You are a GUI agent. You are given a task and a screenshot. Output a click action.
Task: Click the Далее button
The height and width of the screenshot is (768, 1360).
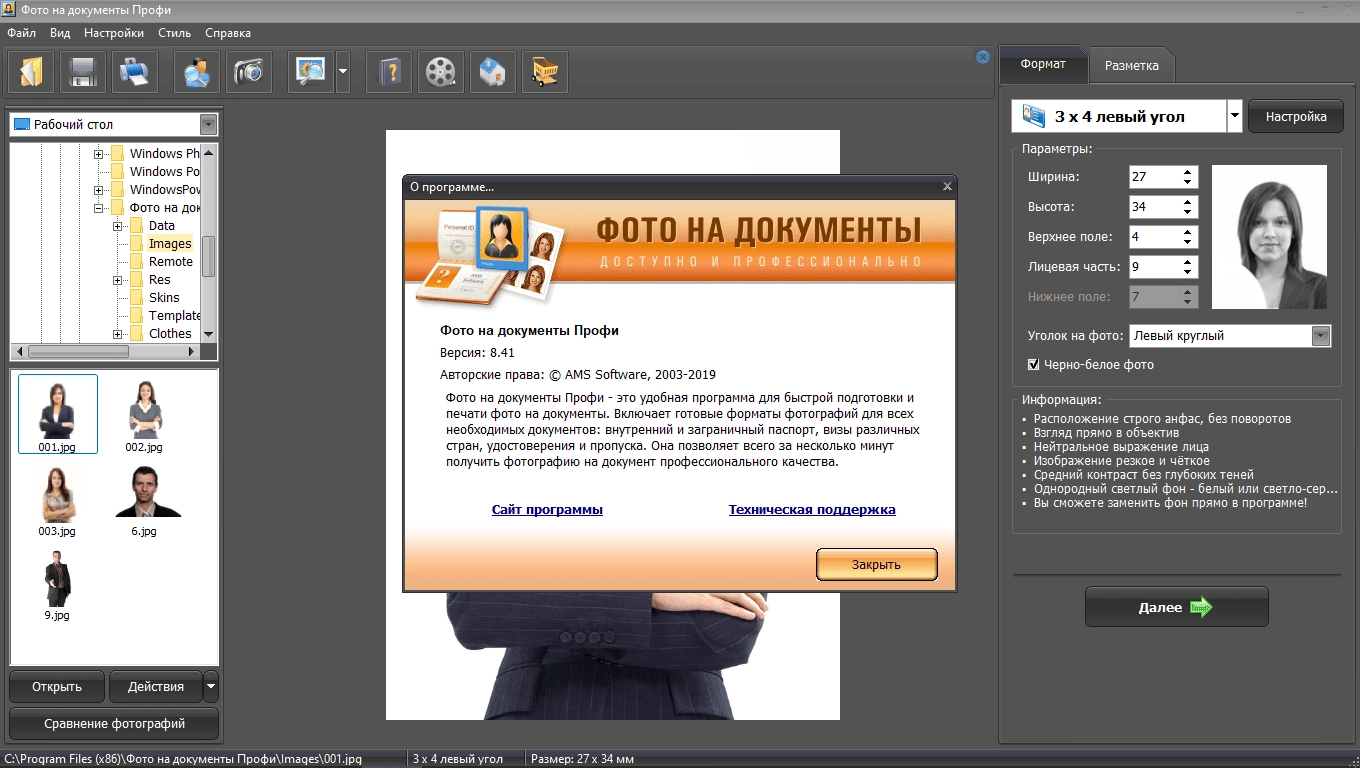pyautogui.click(x=1176, y=607)
